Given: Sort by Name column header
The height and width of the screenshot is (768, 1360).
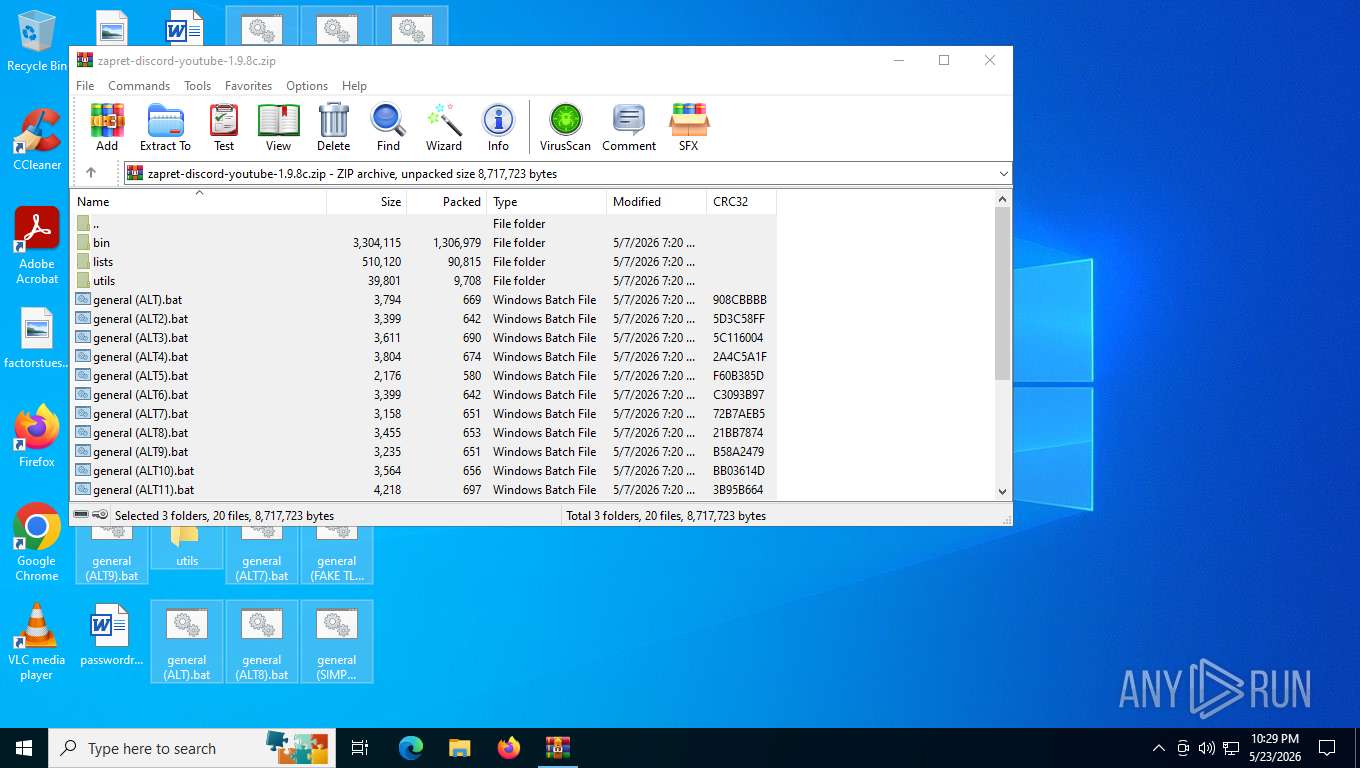Looking at the screenshot, I should coord(199,201).
